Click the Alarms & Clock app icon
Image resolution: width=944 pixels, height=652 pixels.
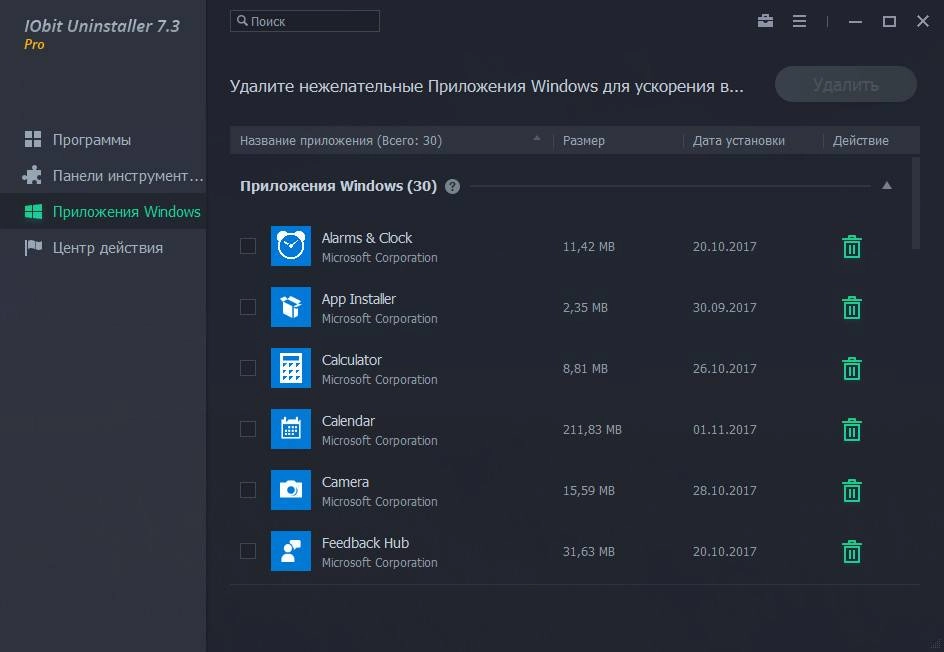(x=291, y=246)
